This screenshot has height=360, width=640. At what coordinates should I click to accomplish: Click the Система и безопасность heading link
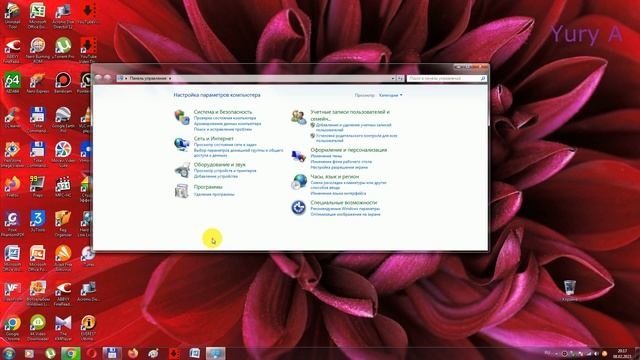(223, 112)
